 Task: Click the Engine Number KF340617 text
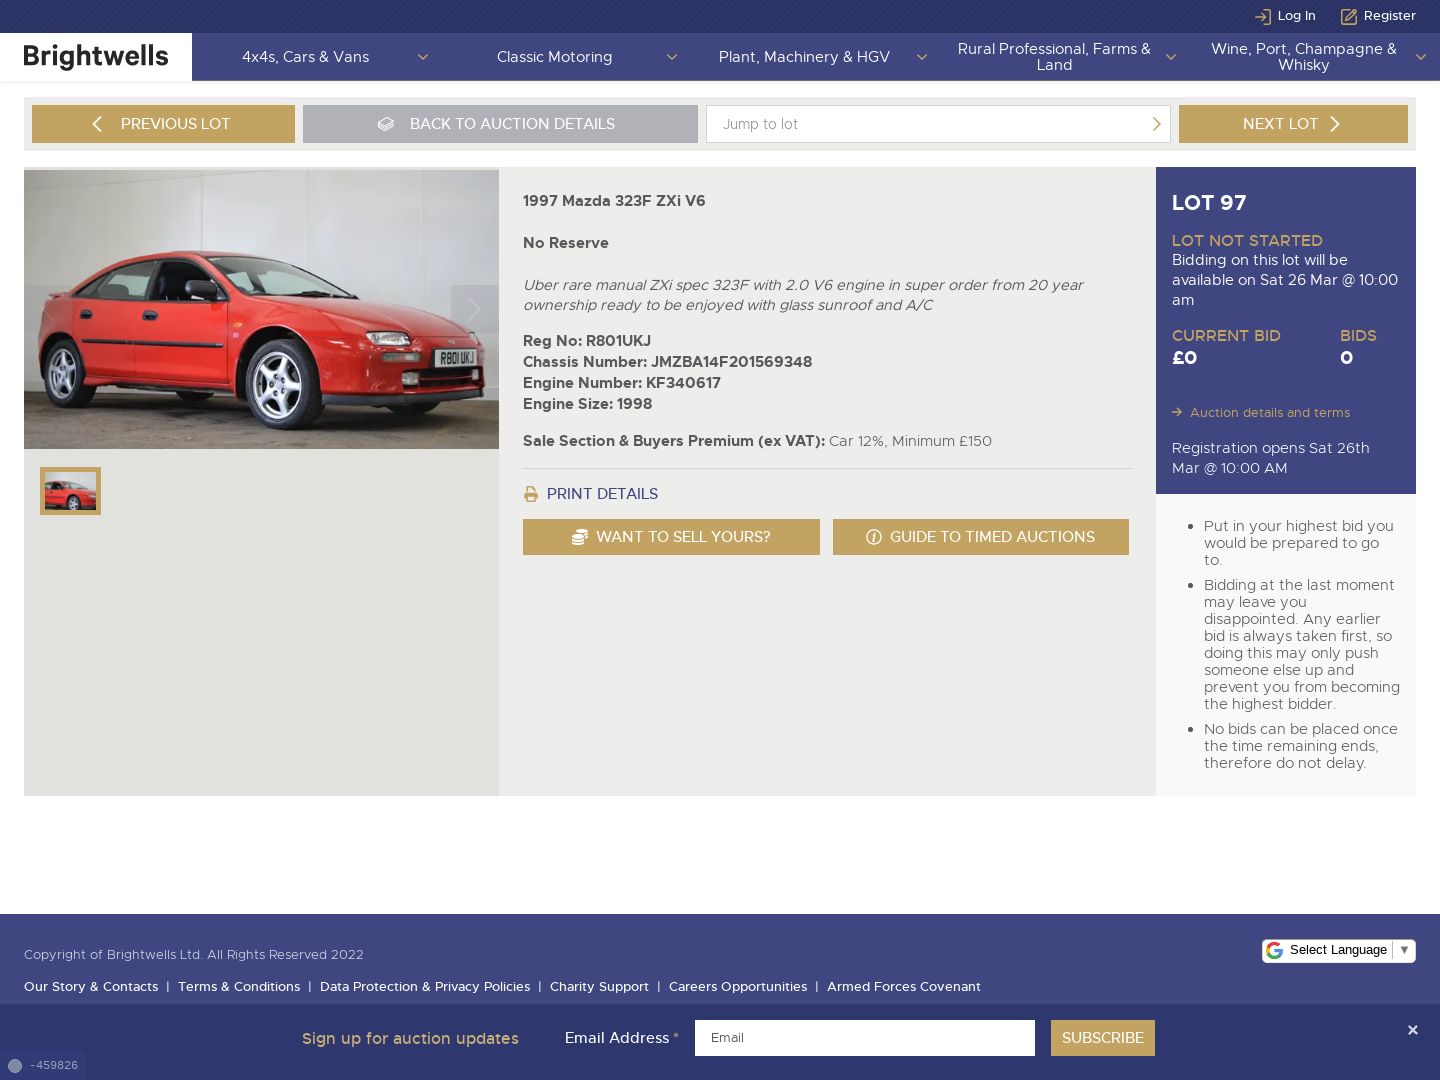click(x=622, y=383)
